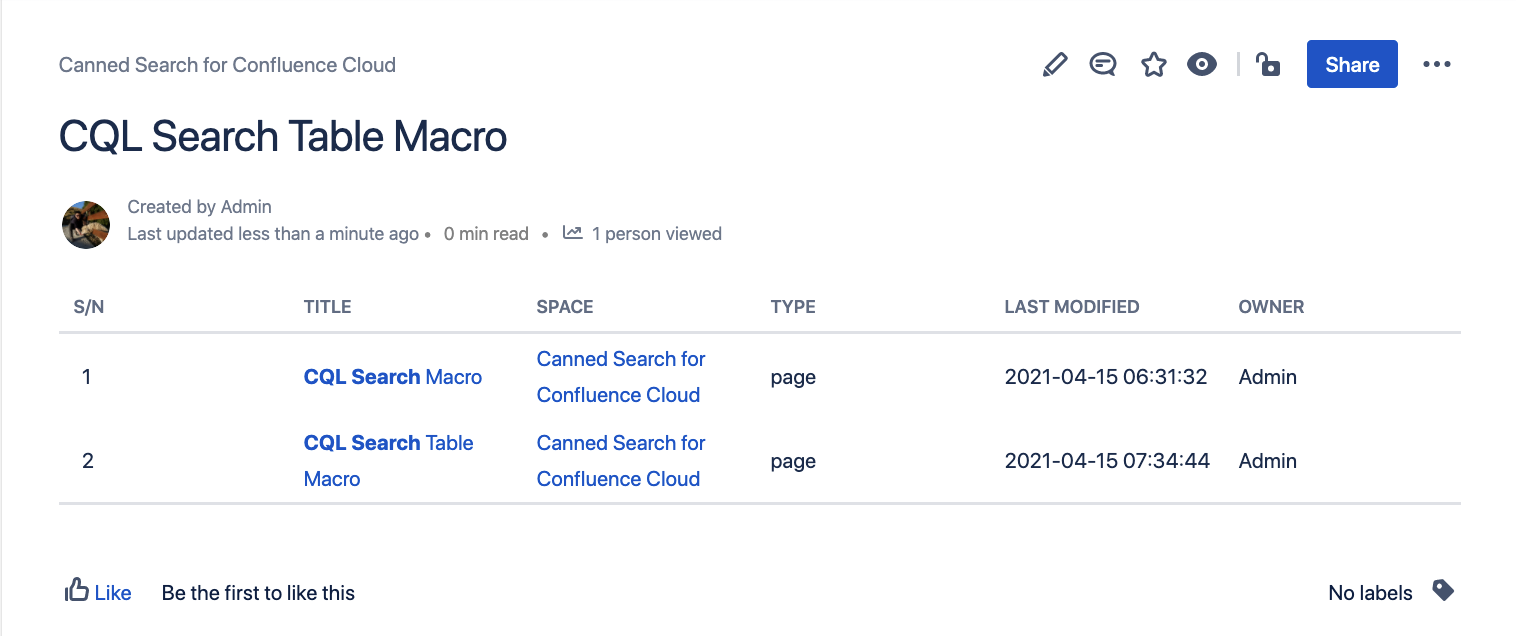Click the Admin author avatar

click(x=86, y=224)
